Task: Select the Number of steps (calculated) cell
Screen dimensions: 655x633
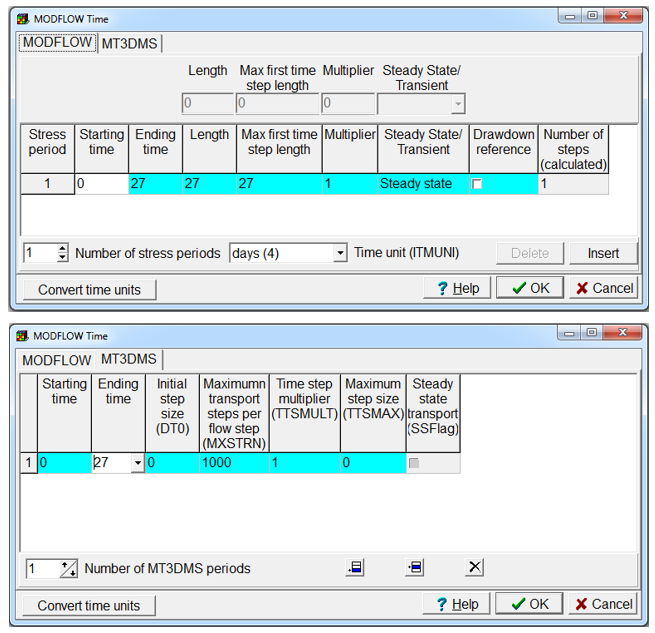Action: click(573, 184)
